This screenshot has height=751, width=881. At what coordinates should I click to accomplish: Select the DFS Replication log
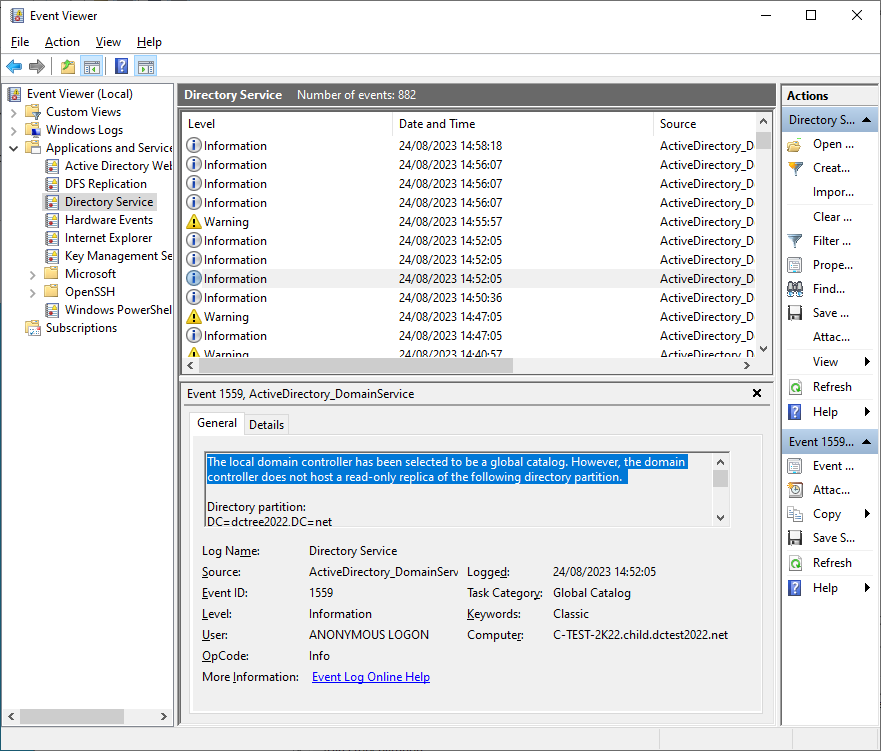pyautogui.click(x=106, y=184)
